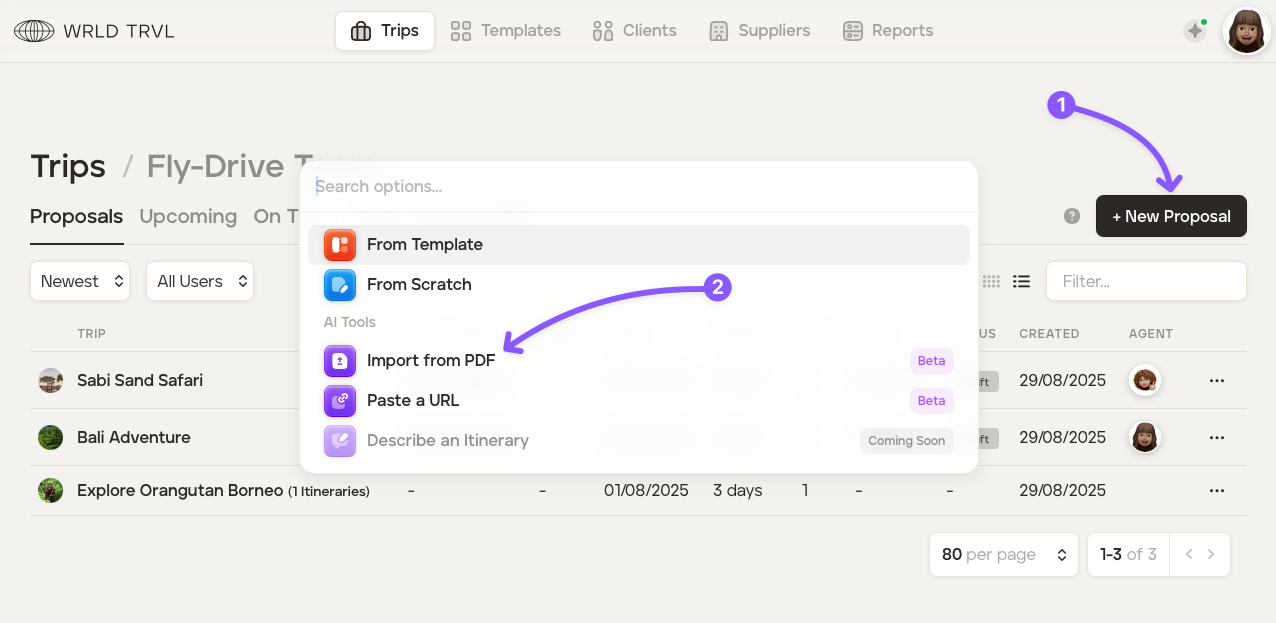Viewport: 1276px width, 623px height.
Task: Open more options for Bali Adventure
Action: (1216, 438)
